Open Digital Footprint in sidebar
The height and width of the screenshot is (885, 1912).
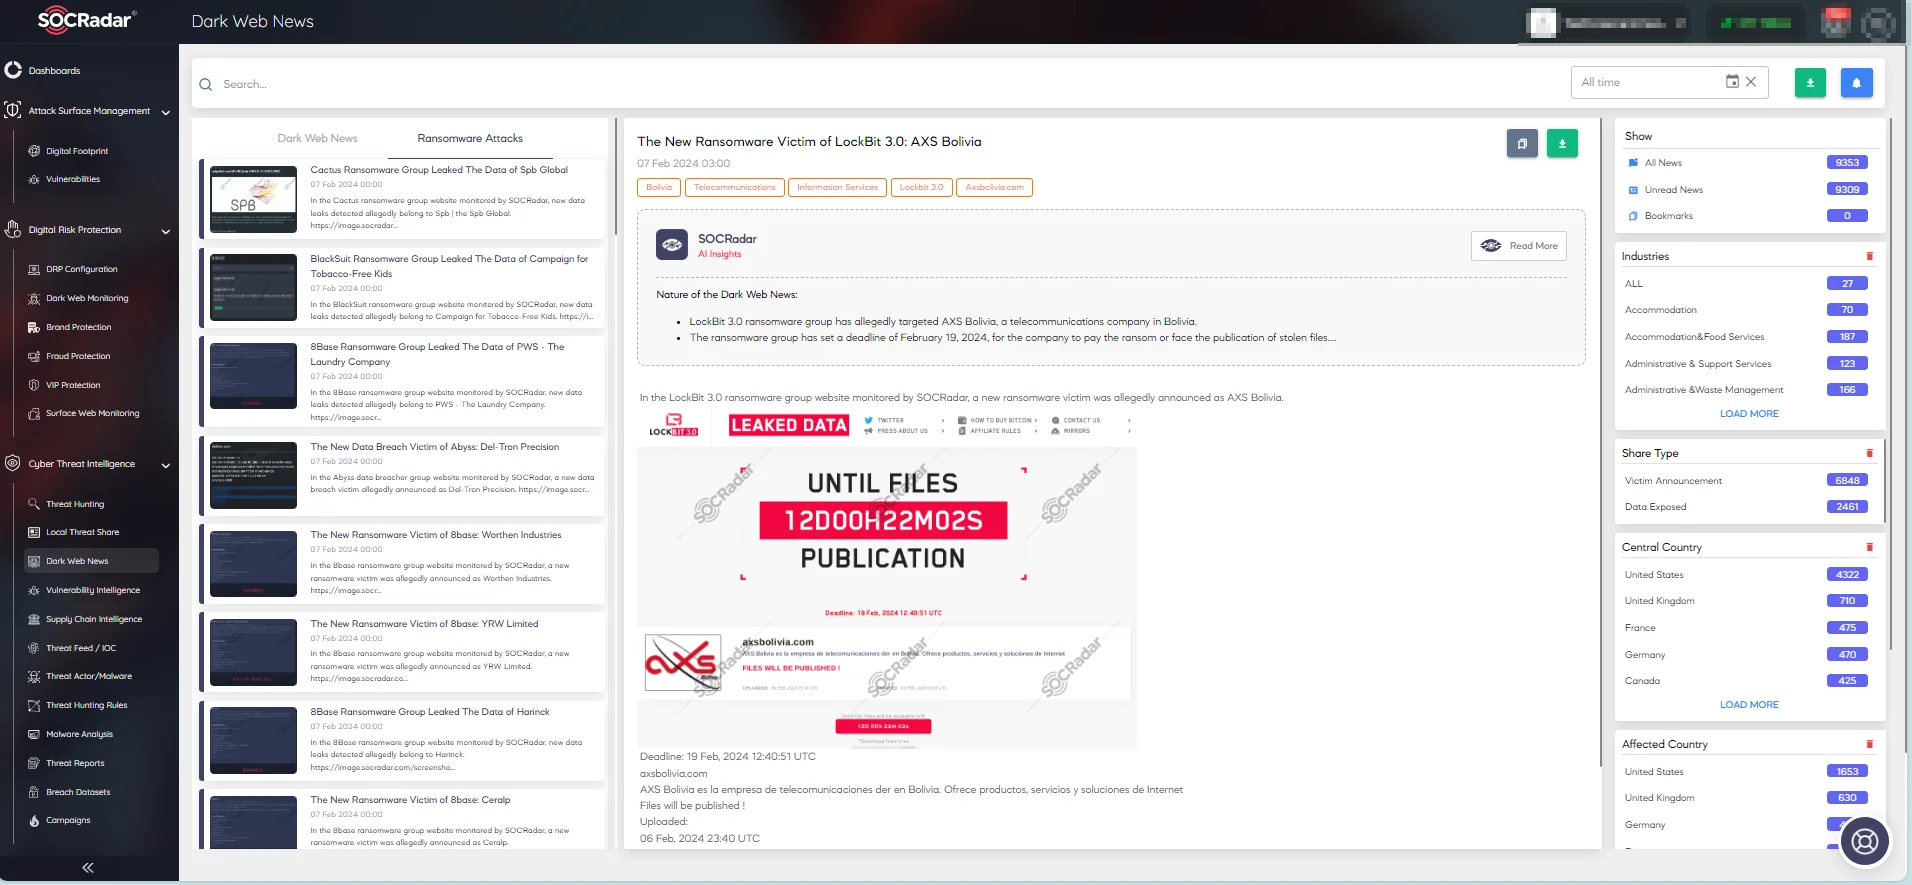77,151
